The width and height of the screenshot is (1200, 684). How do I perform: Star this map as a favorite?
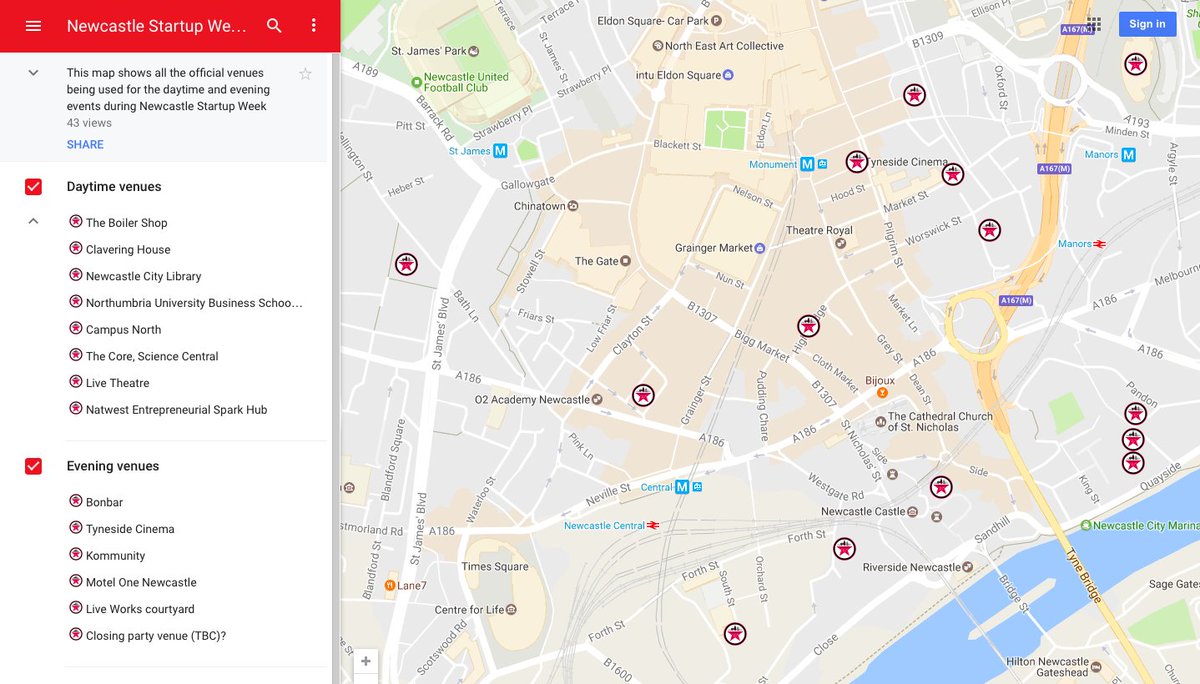click(x=305, y=73)
